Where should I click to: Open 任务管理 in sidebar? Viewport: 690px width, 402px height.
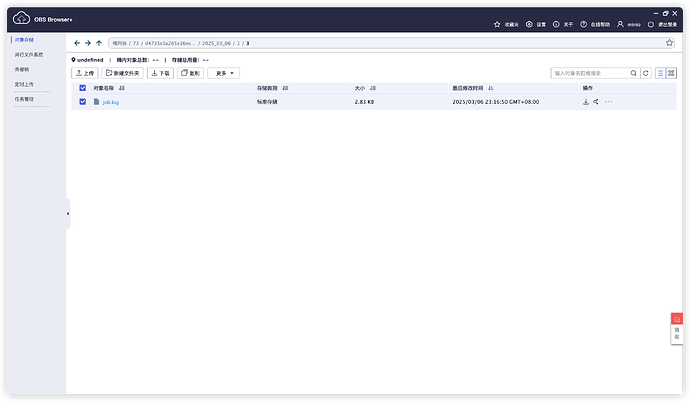25,100
